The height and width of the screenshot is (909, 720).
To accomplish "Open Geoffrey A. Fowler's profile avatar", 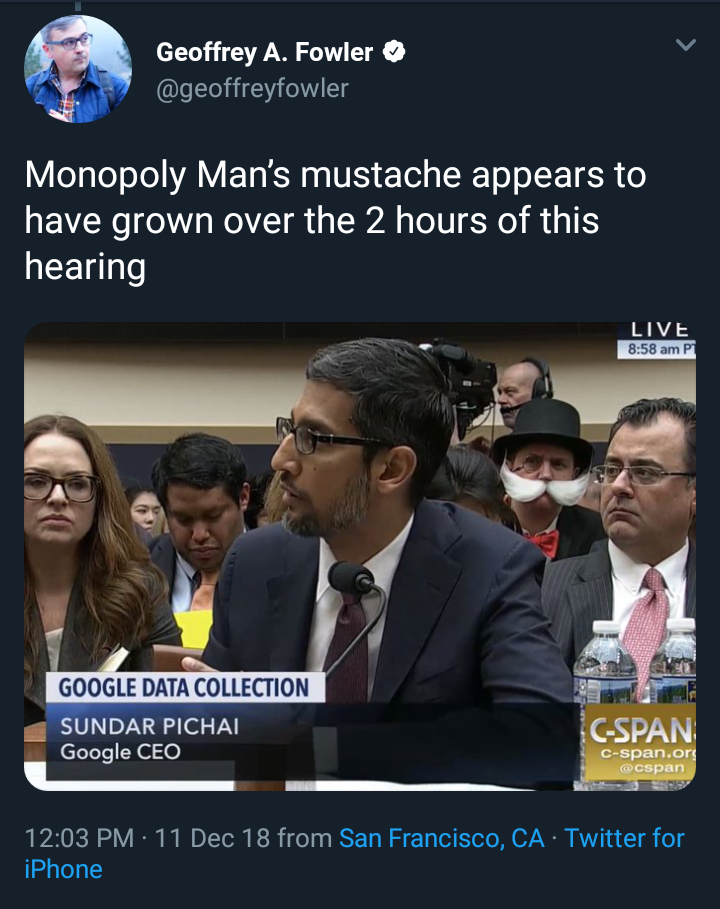I will tap(77, 69).
